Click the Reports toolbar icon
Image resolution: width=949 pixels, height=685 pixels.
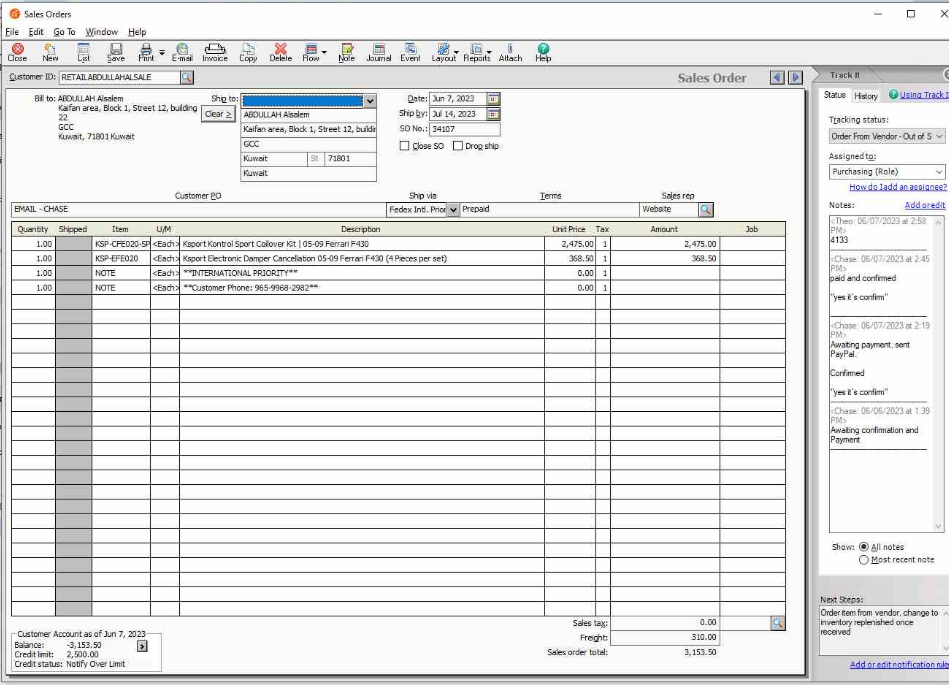(476, 53)
